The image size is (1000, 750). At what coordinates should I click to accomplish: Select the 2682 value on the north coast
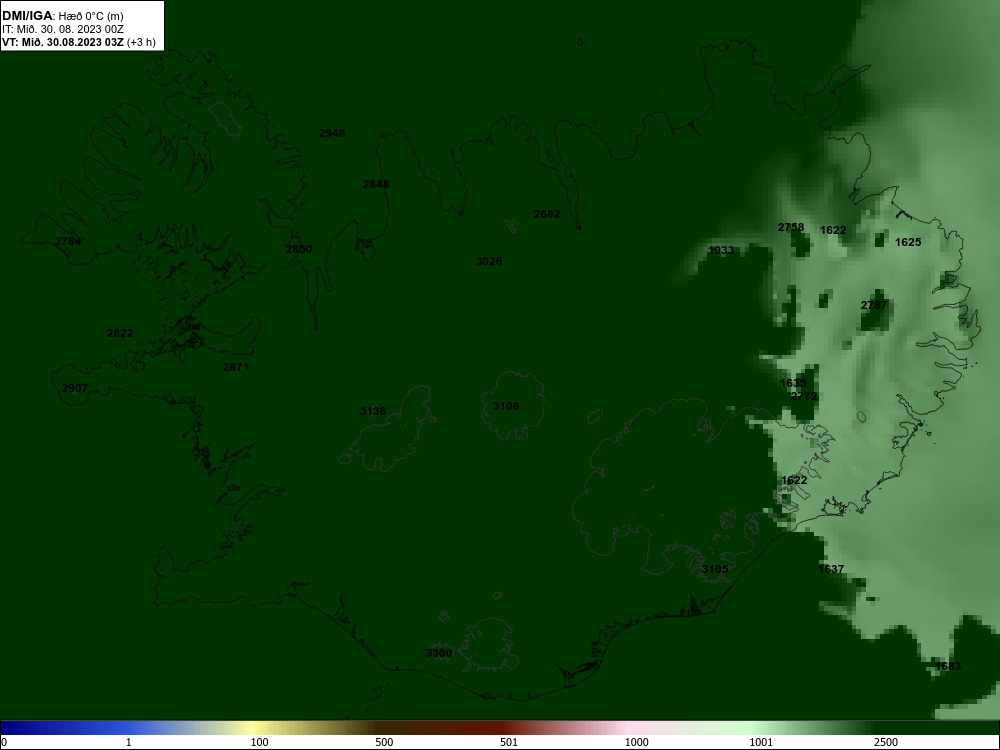(547, 214)
